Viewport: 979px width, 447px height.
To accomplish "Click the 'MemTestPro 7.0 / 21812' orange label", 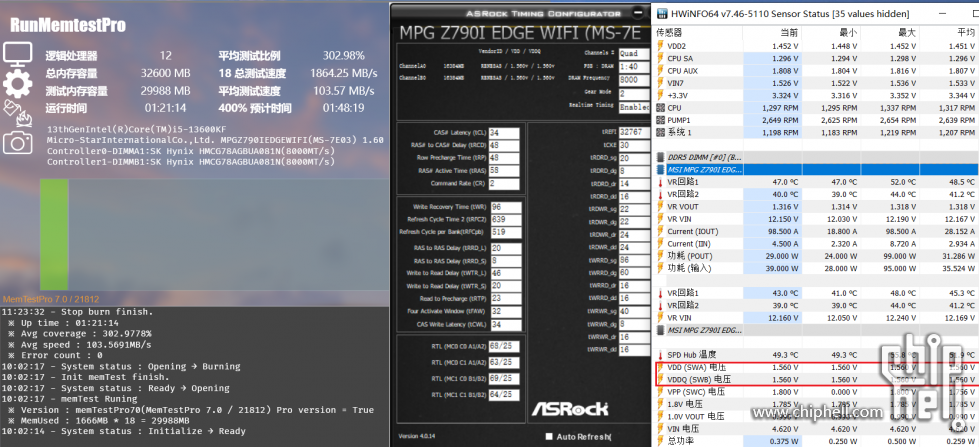I will [51, 299].
